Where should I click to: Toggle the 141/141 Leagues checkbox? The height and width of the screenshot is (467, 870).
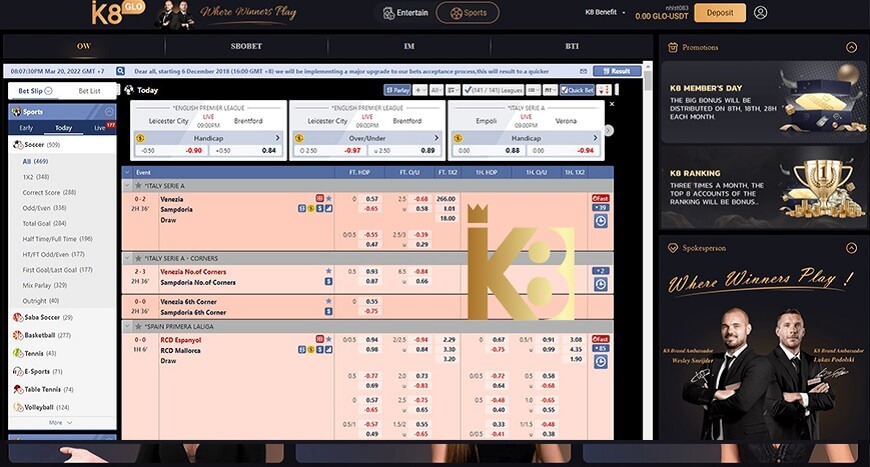pyautogui.click(x=468, y=90)
